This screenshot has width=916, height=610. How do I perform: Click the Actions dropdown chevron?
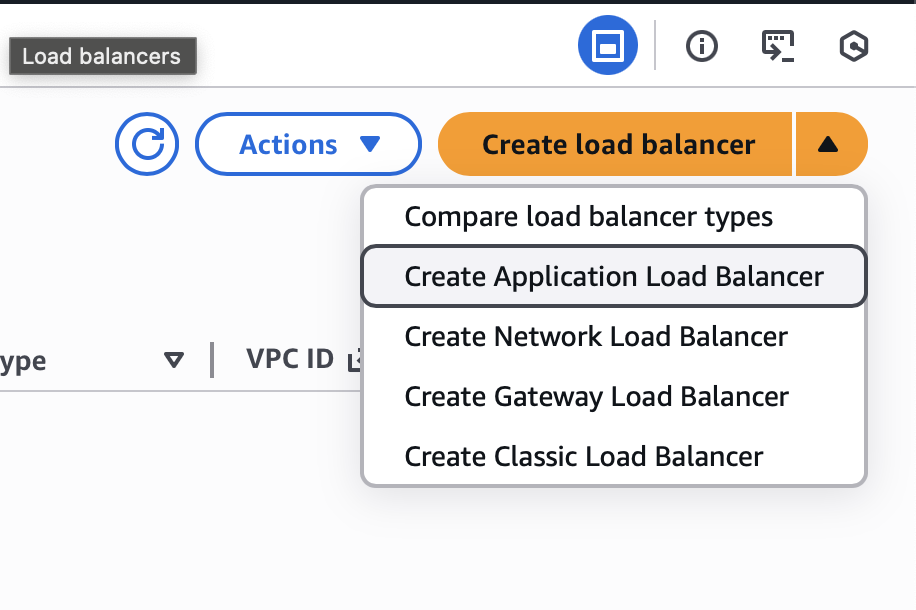(x=369, y=144)
